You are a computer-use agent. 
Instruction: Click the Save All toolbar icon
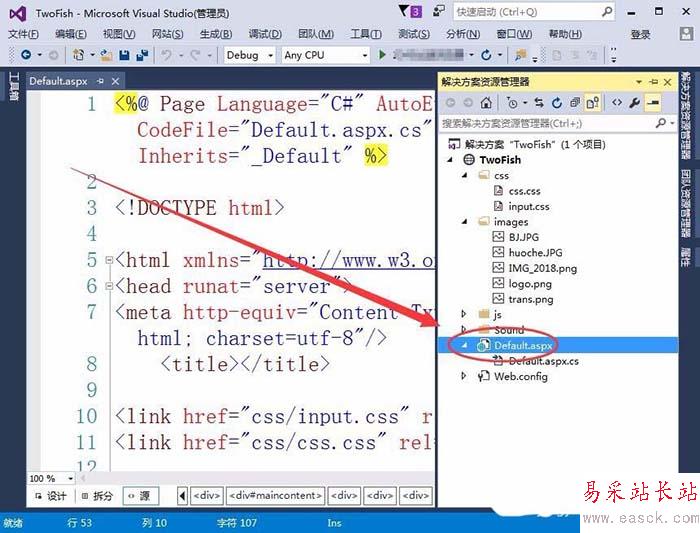tap(142, 55)
